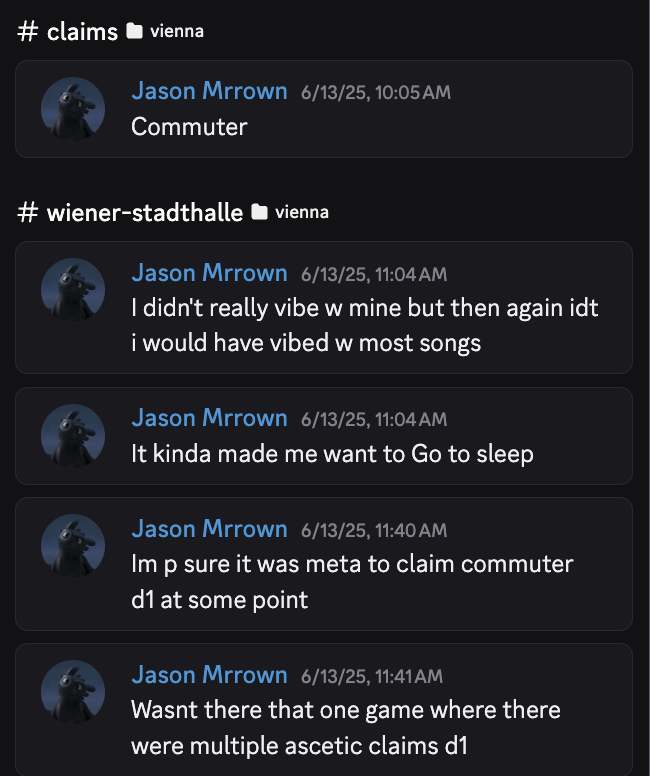Click the 11:41 AM timestamp
Viewport: 650px width, 776px height.
pos(371,675)
